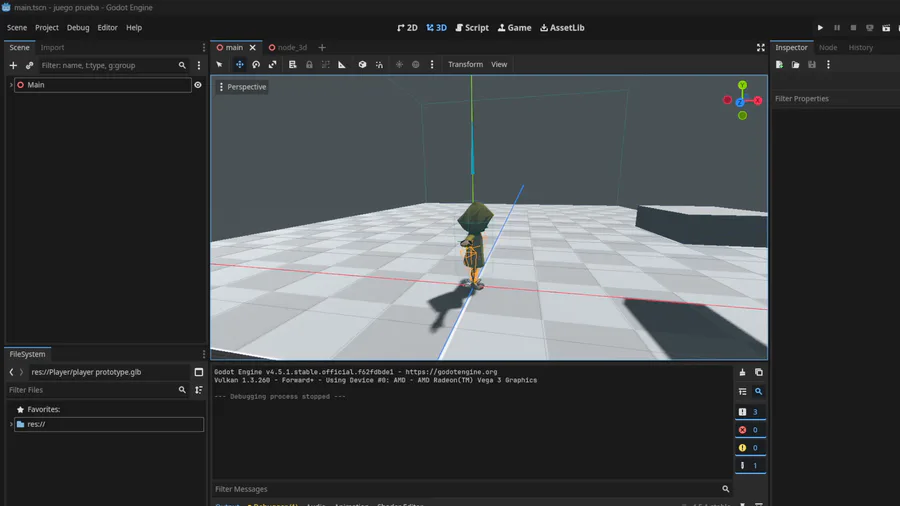Focus the Filter Properties field
900x506 pixels.
pyautogui.click(x=835, y=99)
